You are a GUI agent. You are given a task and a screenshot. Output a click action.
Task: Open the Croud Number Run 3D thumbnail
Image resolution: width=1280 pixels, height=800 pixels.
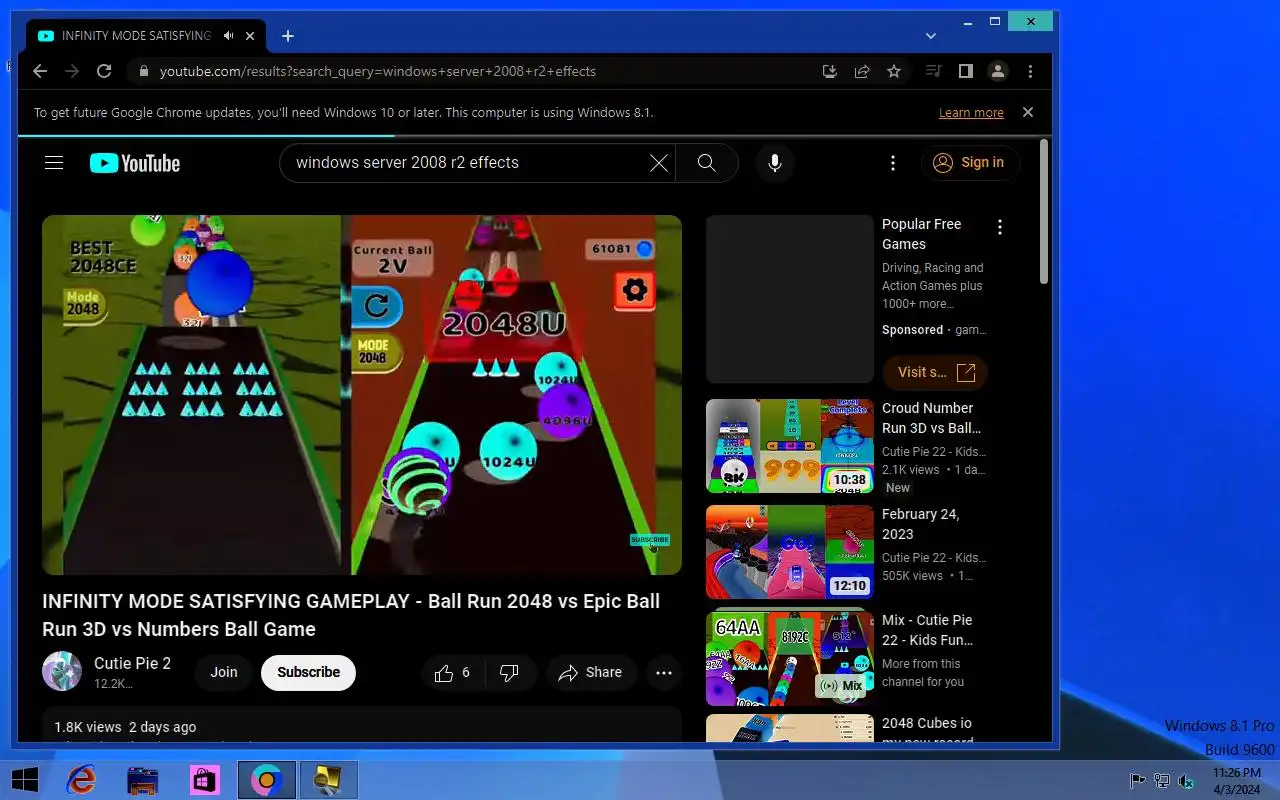790,446
